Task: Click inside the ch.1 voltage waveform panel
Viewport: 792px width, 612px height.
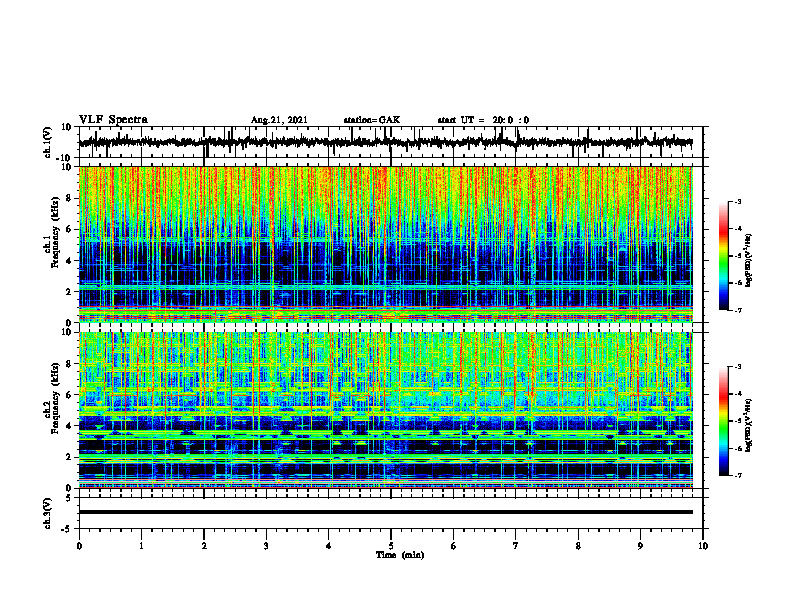Action: coord(391,142)
